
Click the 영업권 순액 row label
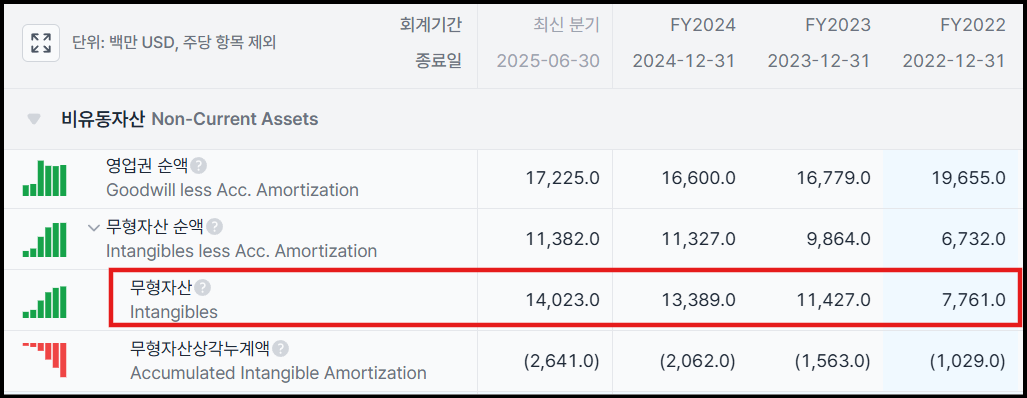pos(147,166)
